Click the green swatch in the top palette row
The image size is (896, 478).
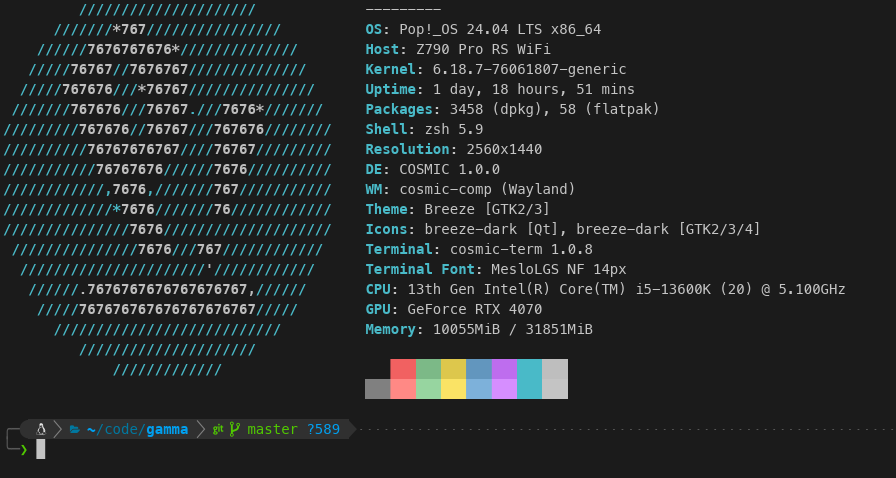pos(428,369)
